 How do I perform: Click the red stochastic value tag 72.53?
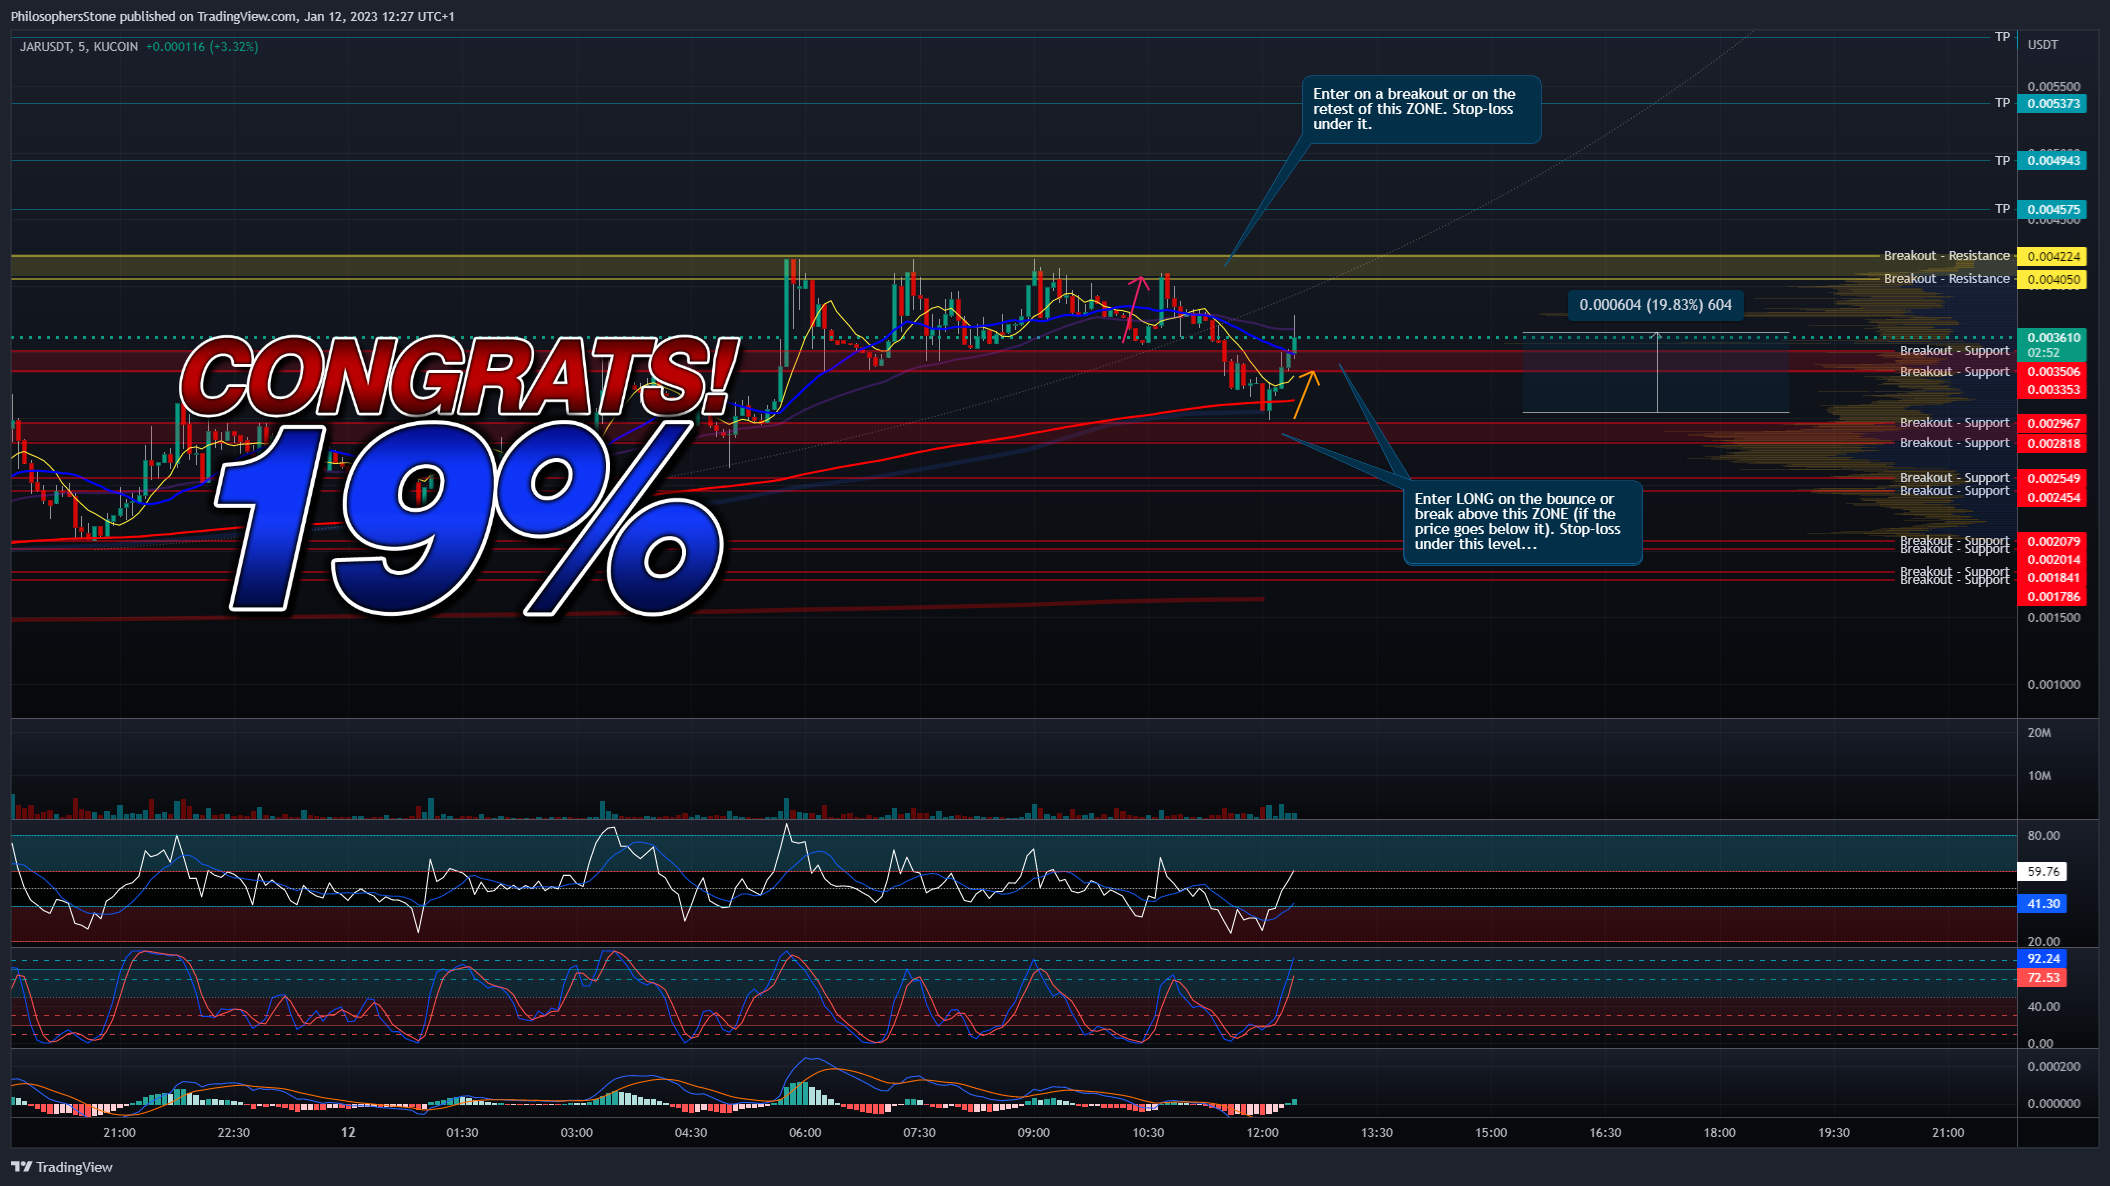[x=2042, y=978]
